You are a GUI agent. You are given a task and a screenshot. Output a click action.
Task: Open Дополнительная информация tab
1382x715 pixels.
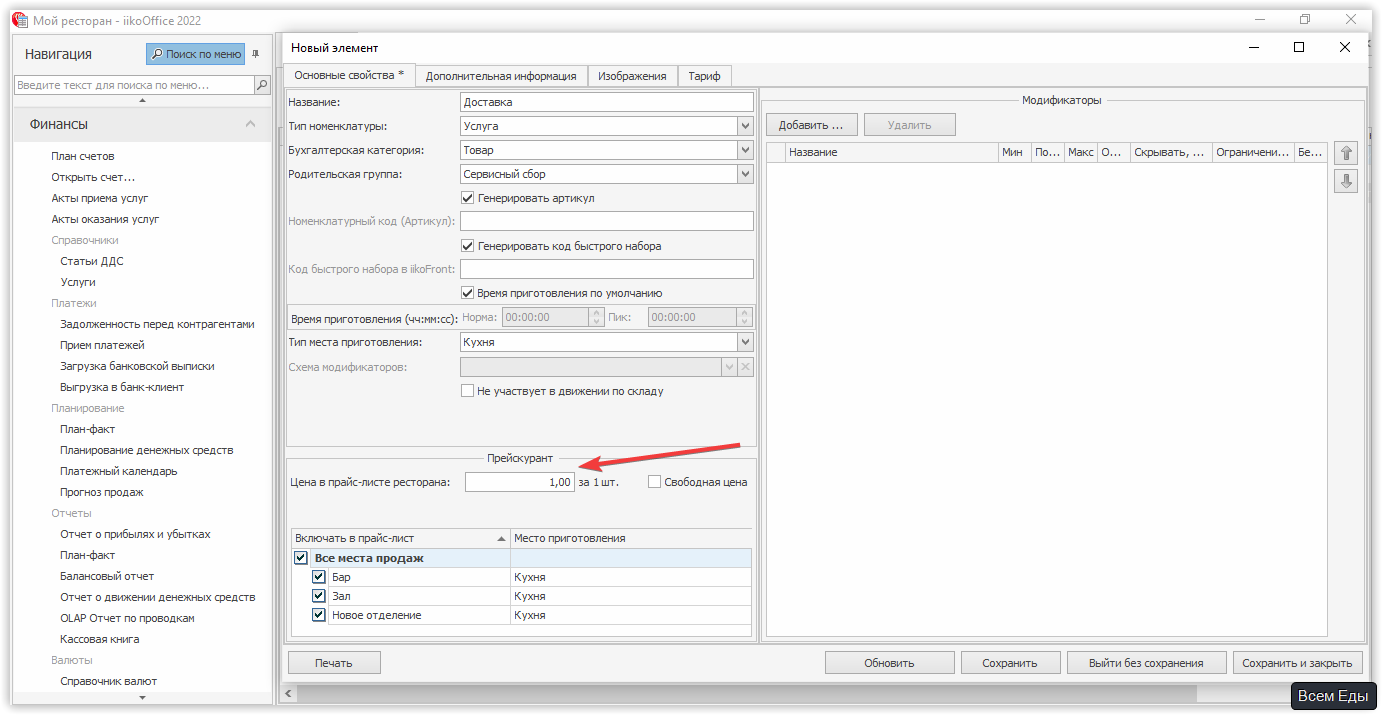tap(501, 76)
